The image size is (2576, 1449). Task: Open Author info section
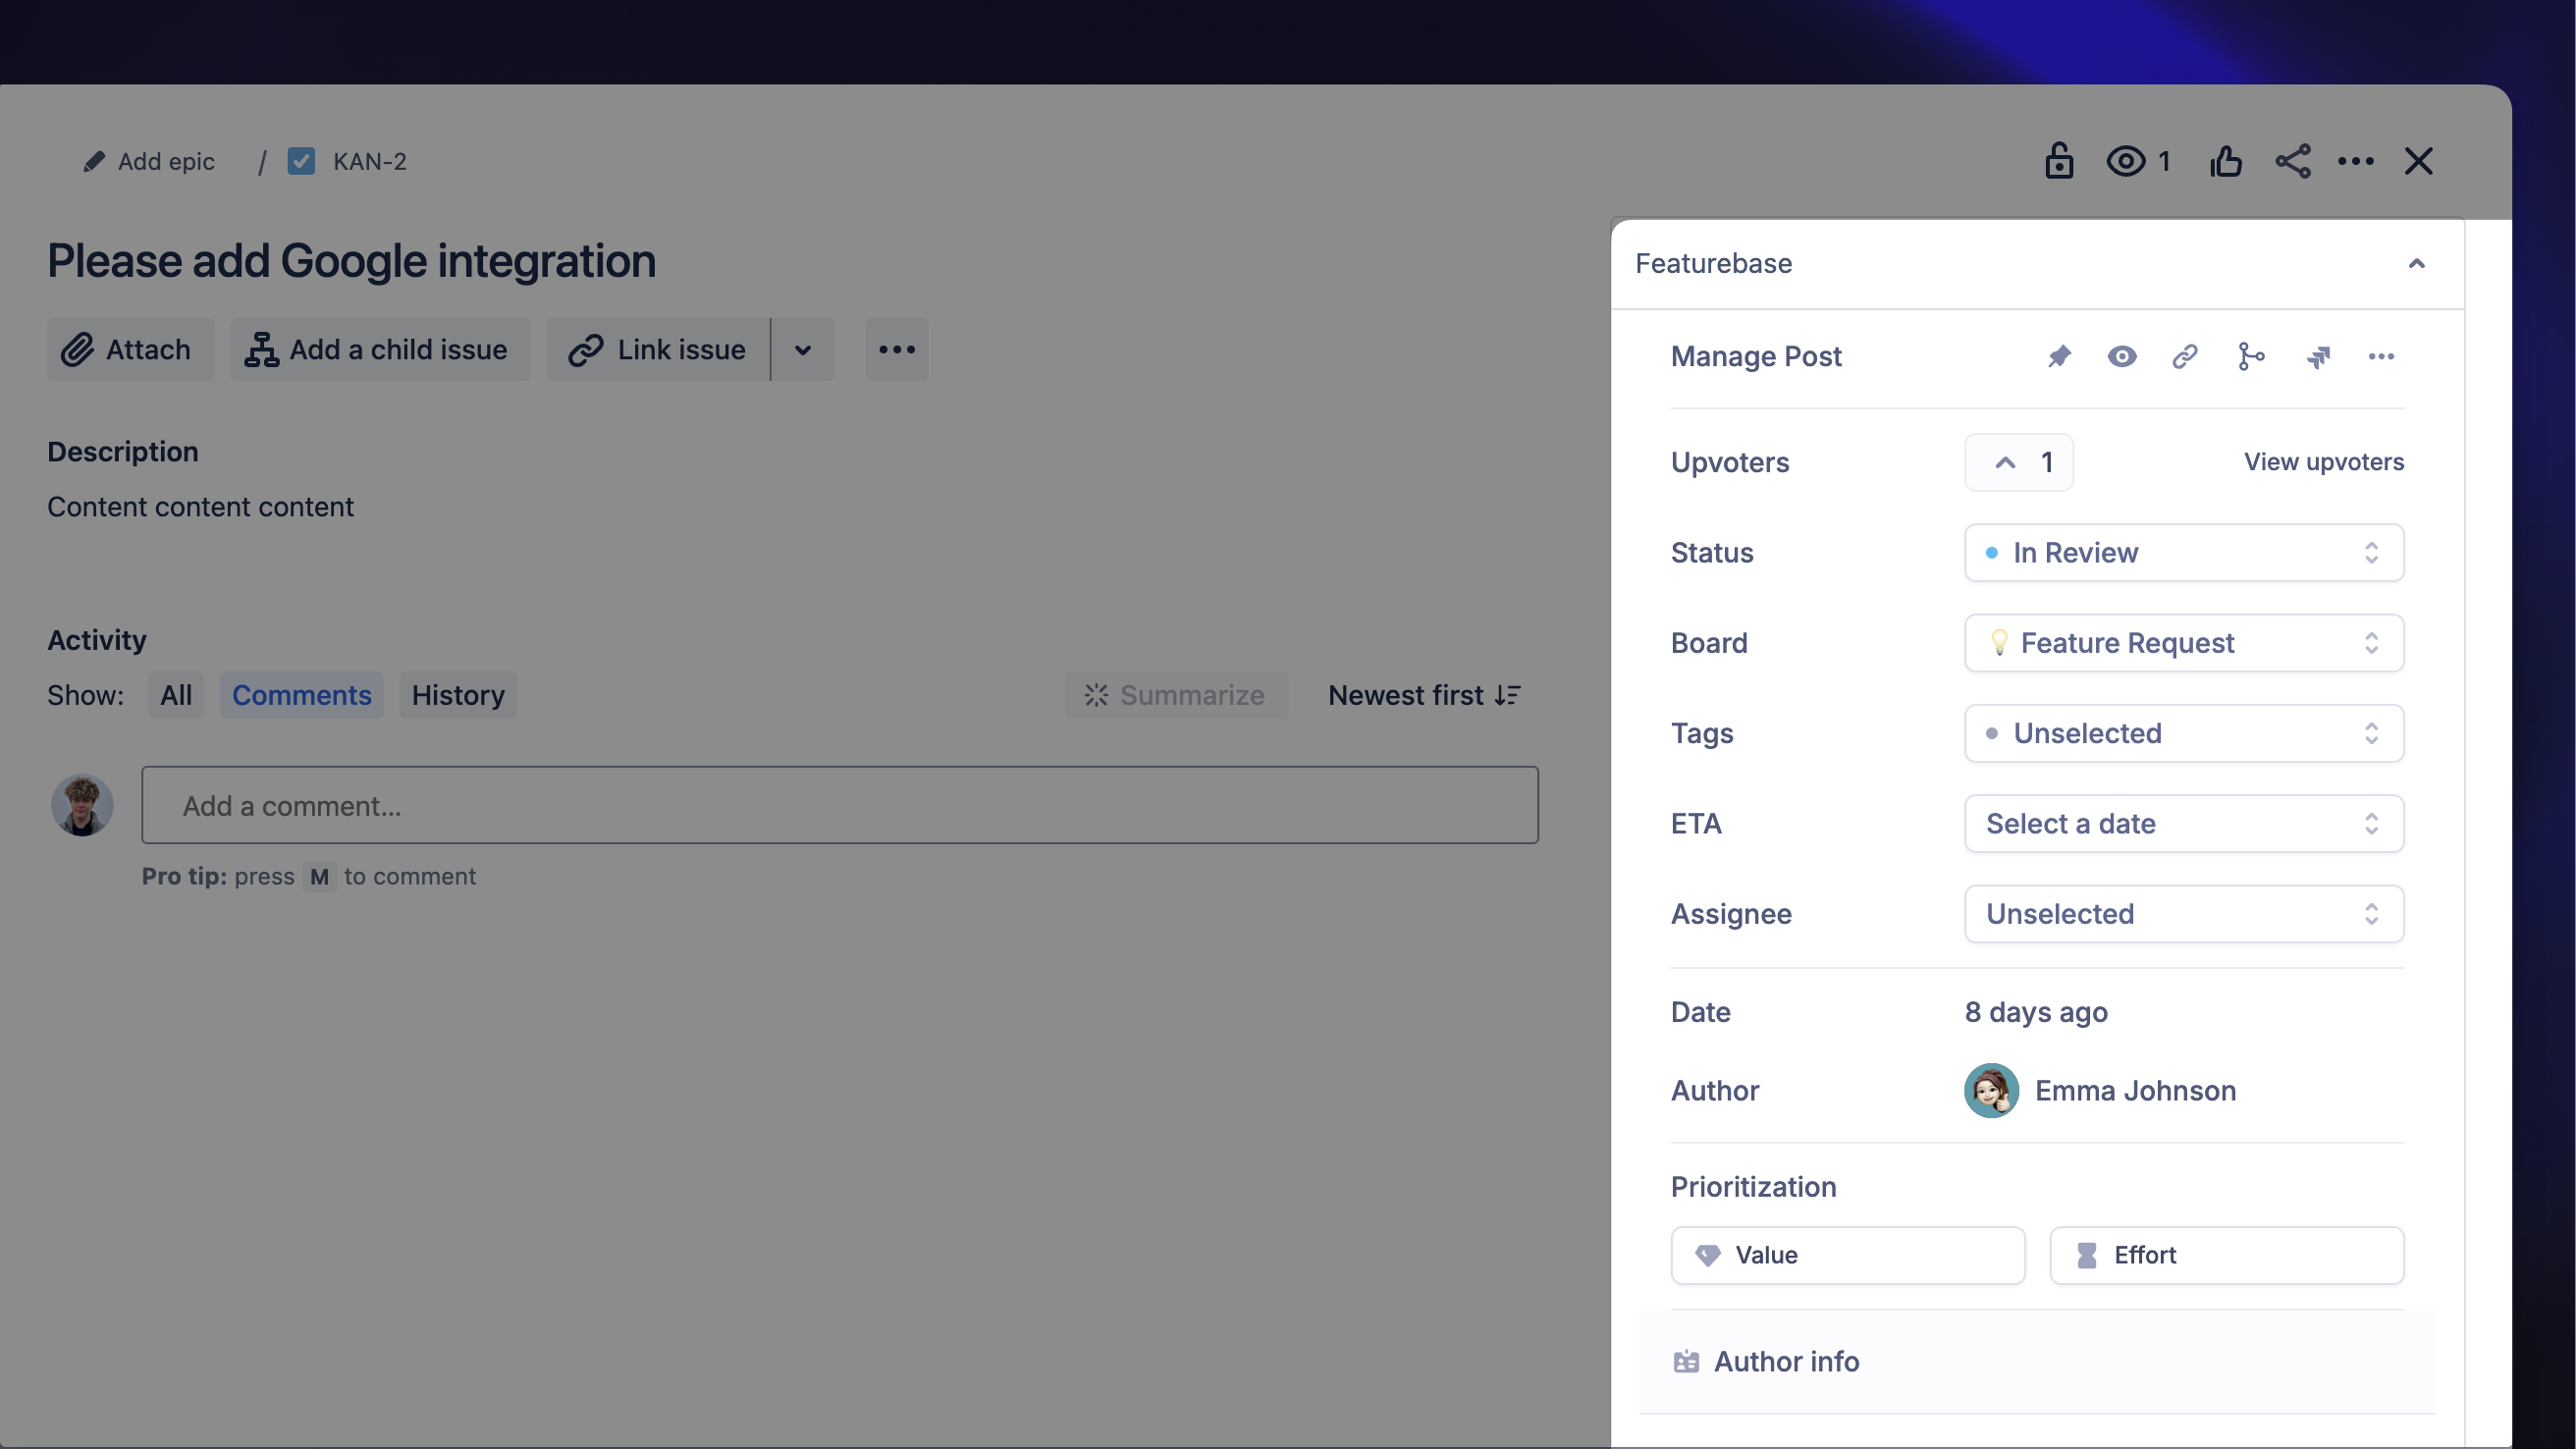click(1786, 1361)
